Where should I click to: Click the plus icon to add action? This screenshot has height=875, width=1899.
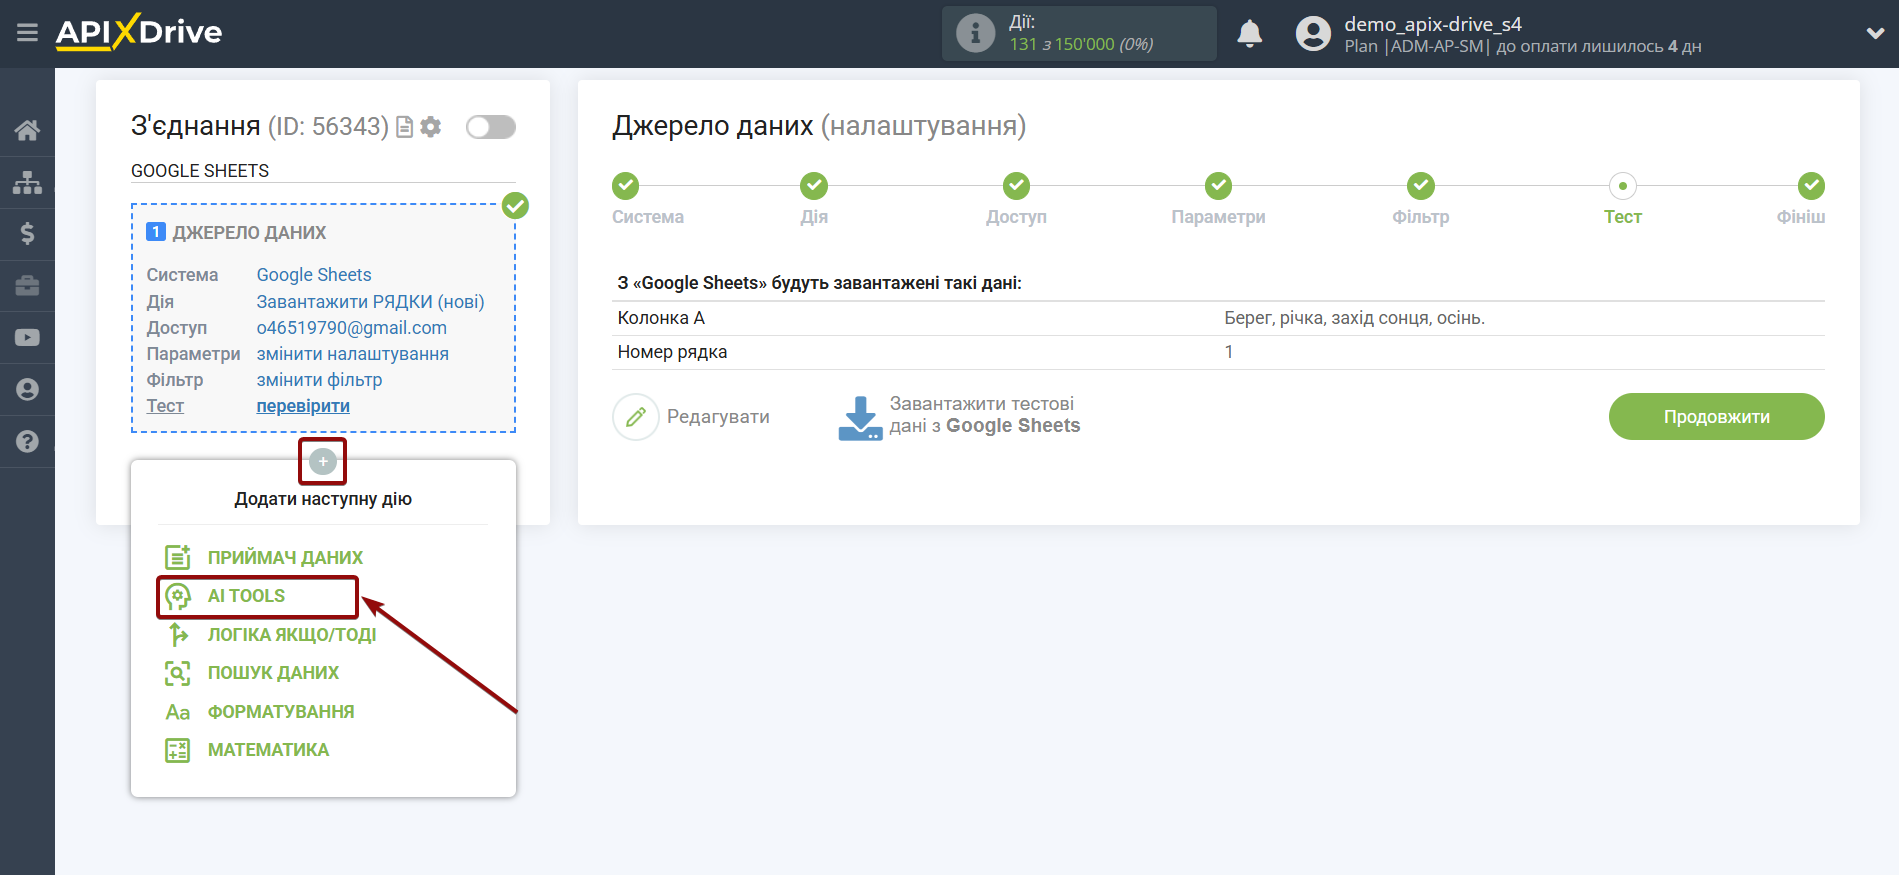click(x=322, y=461)
